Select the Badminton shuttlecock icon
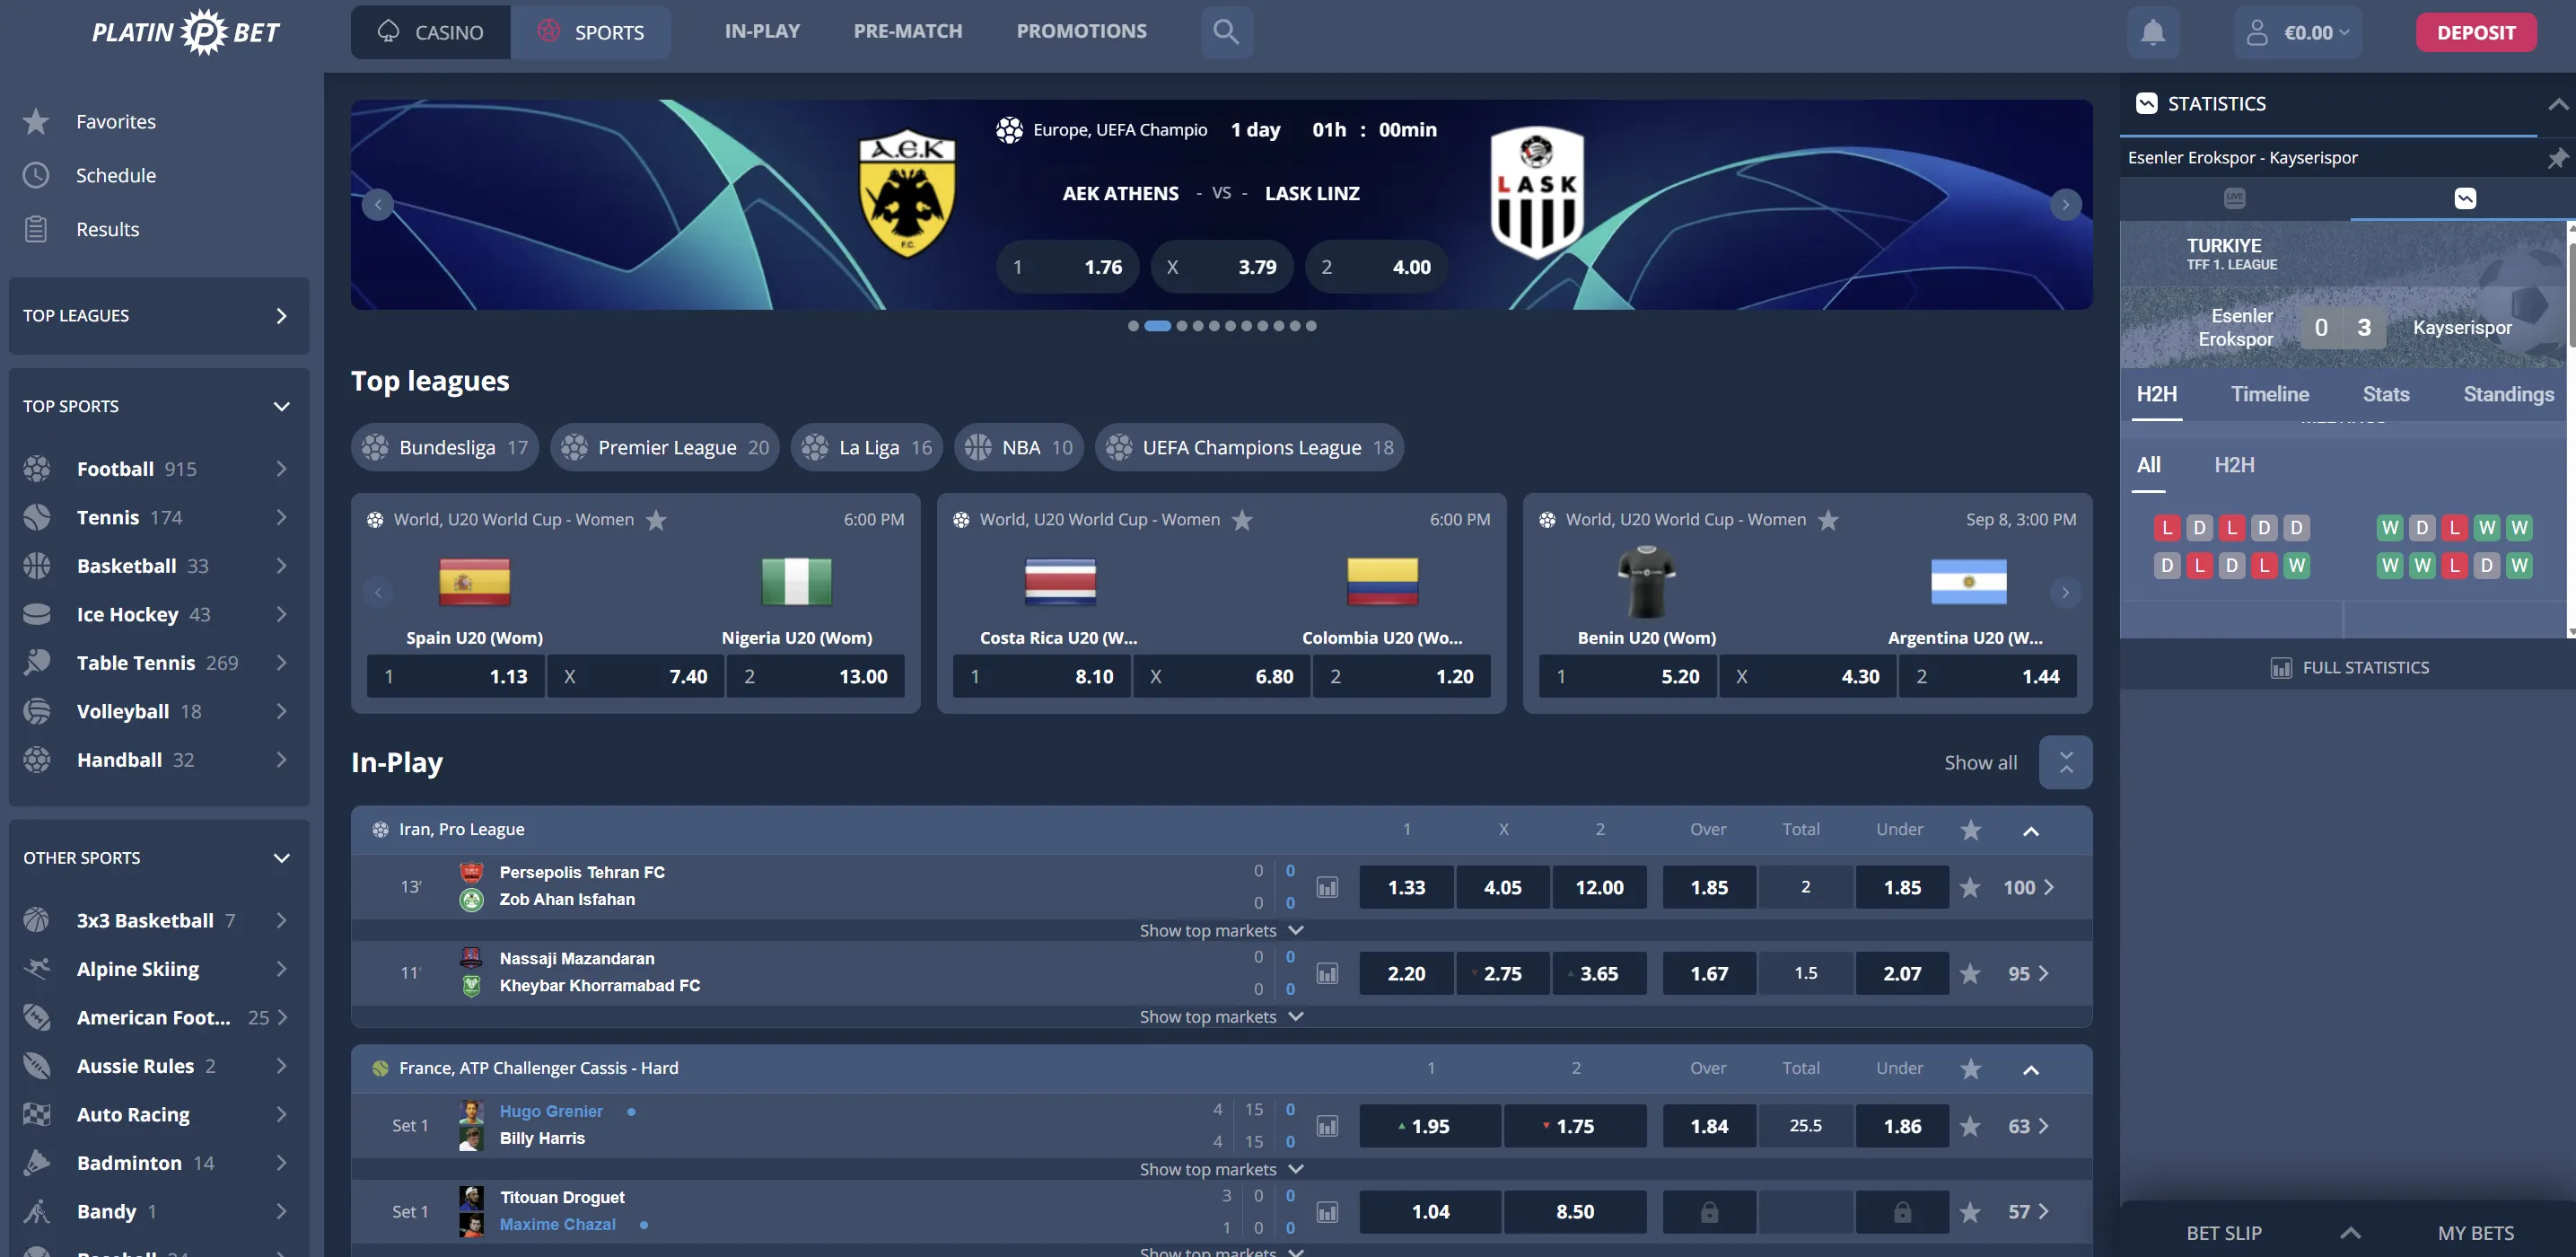This screenshot has width=2576, height=1257. pos(37,1162)
